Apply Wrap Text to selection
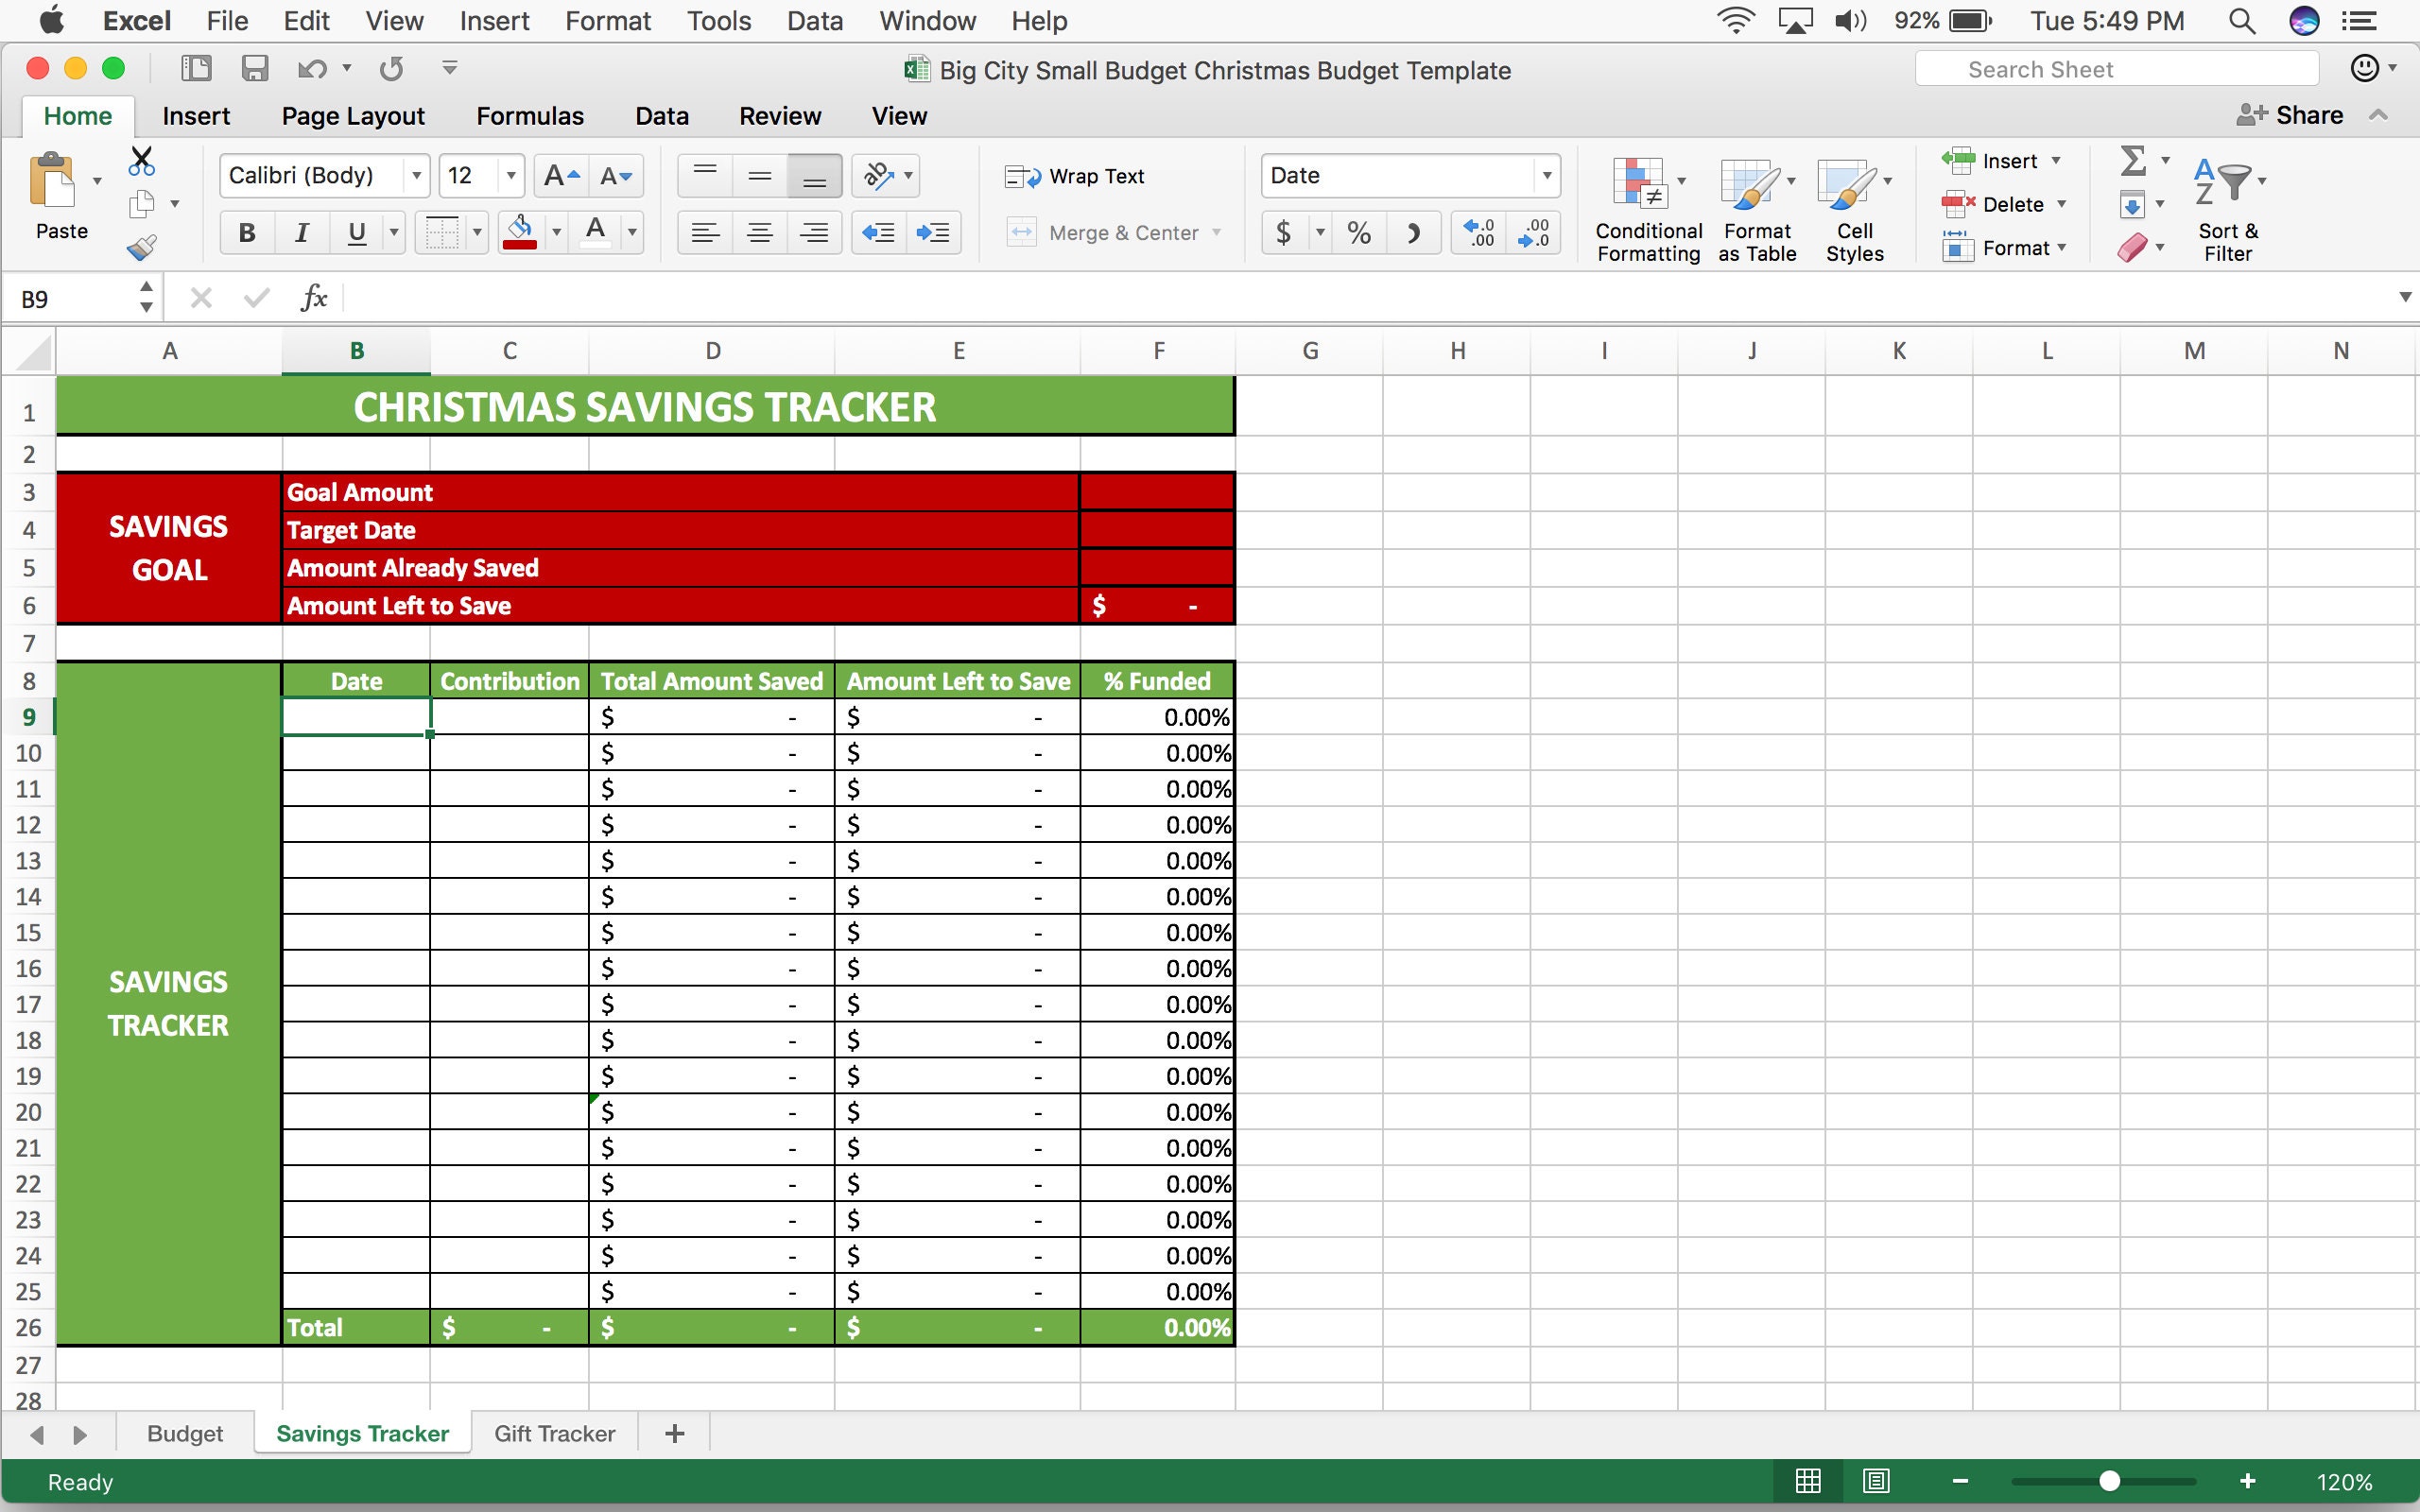Screen dimensions: 2420x1512 (1078, 175)
